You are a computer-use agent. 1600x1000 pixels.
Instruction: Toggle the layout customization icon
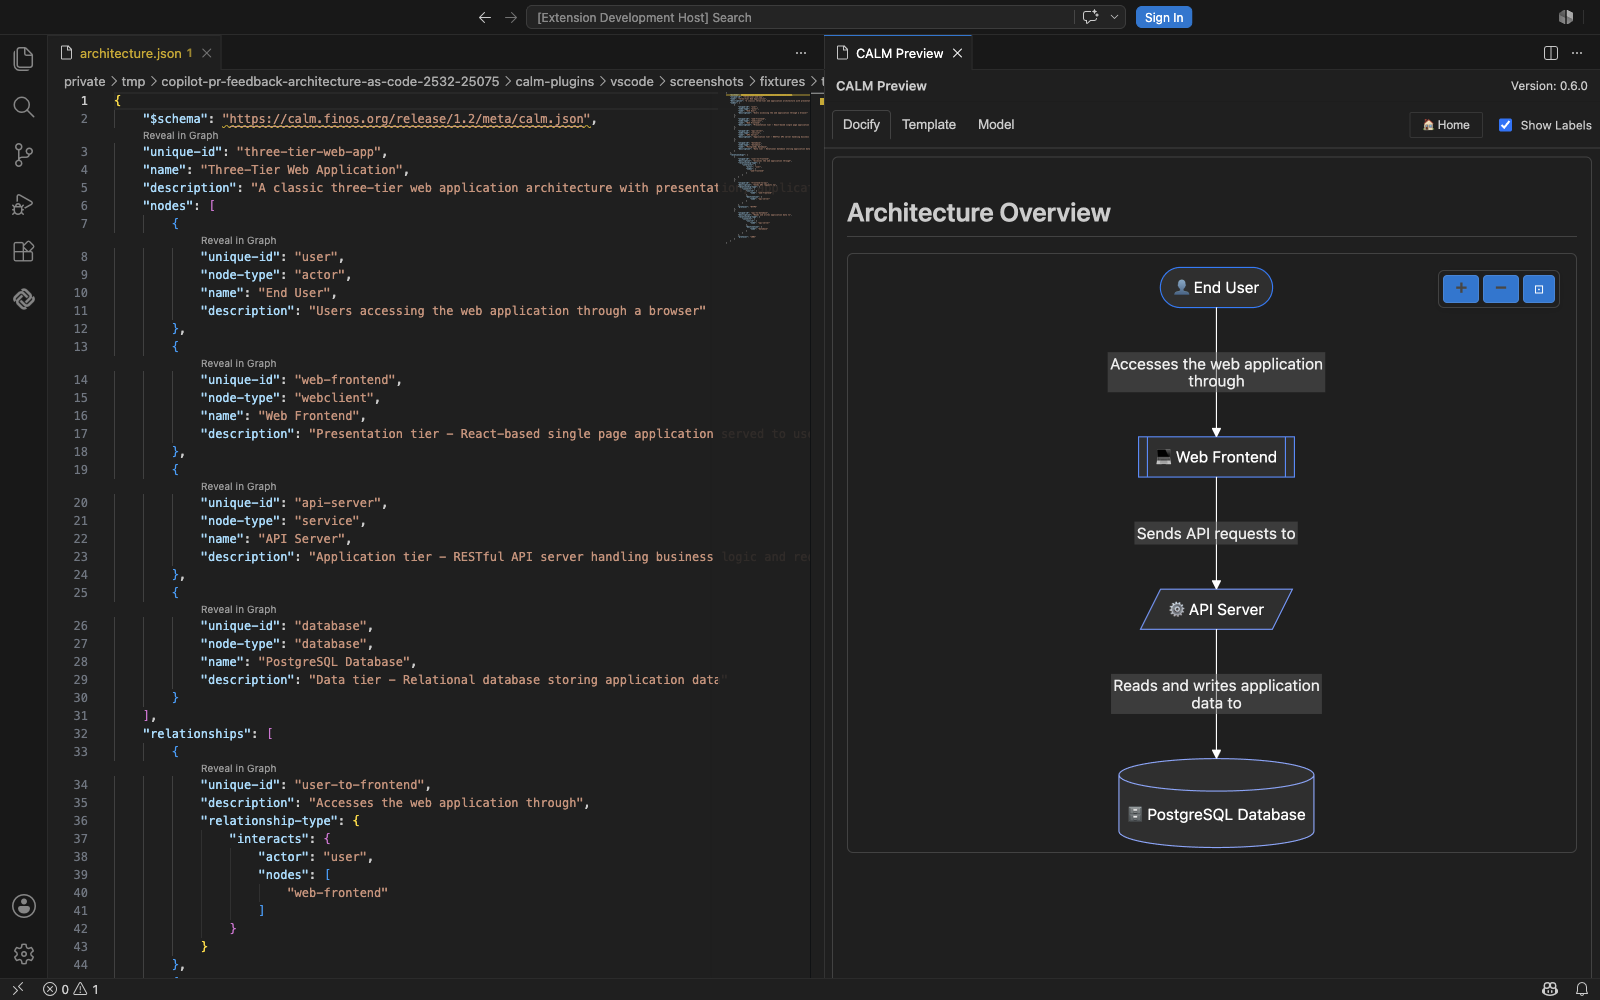pos(1566,17)
